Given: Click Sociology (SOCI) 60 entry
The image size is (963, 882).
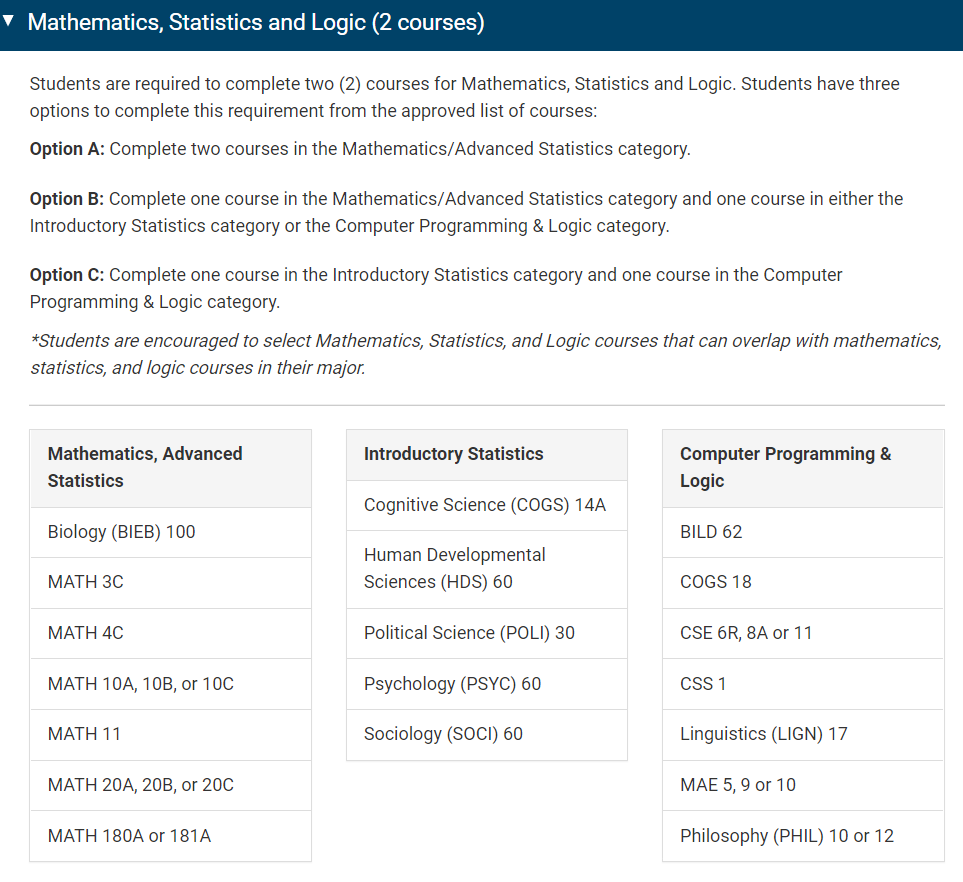Looking at the screenshot, I should [x=487, y=735].
